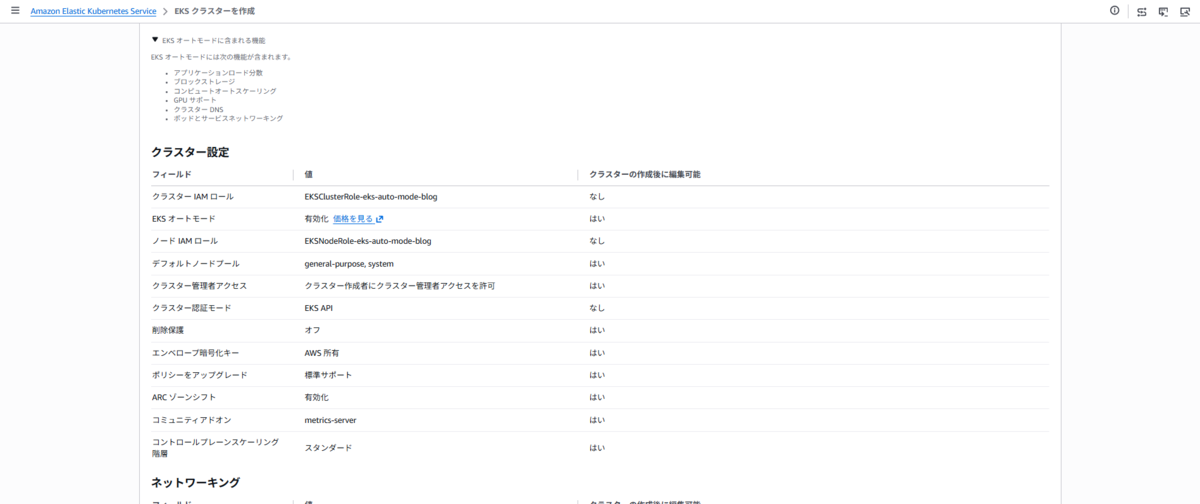Click the クラスター作成者にクラスター管理者アクセスを許可 value
1200x504 pixels.
400,285
